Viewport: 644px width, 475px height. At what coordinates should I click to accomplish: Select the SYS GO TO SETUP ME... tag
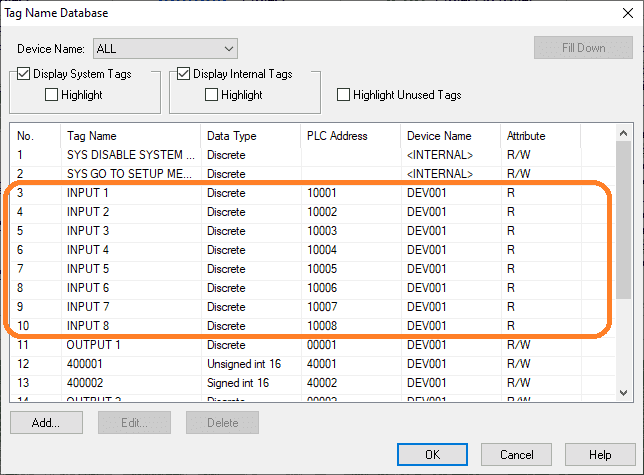[129, 174]
